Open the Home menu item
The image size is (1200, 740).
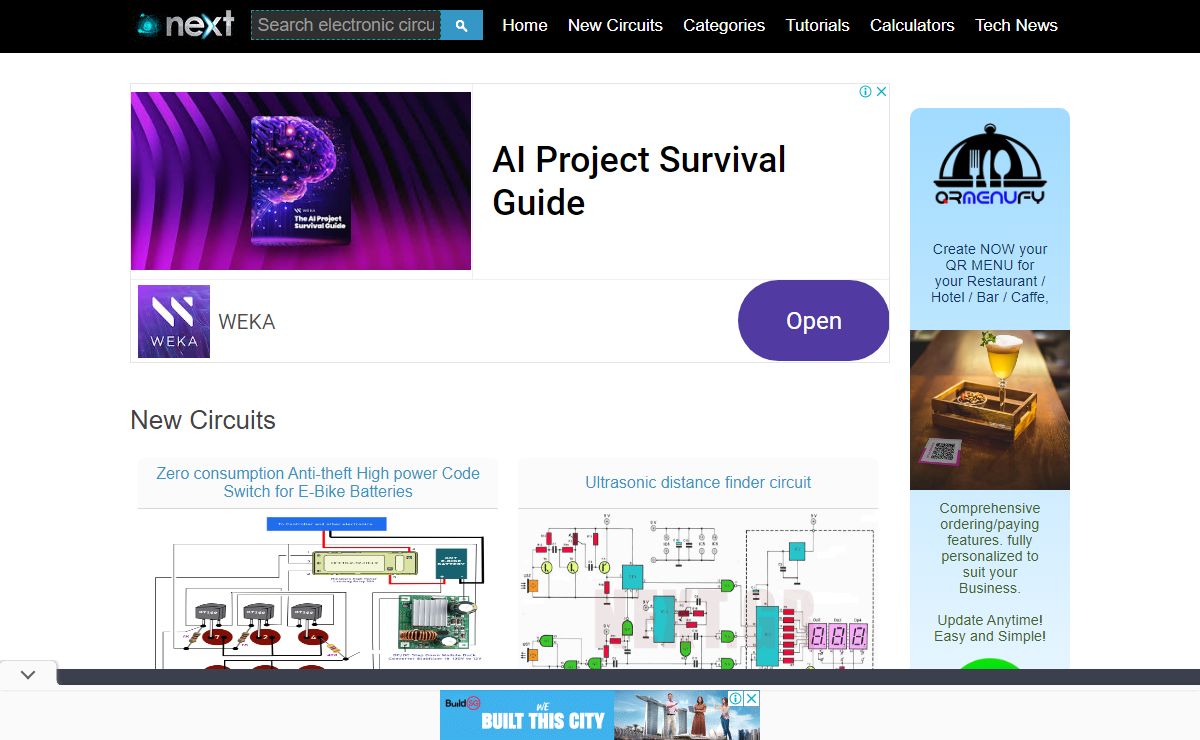(525, 25)
